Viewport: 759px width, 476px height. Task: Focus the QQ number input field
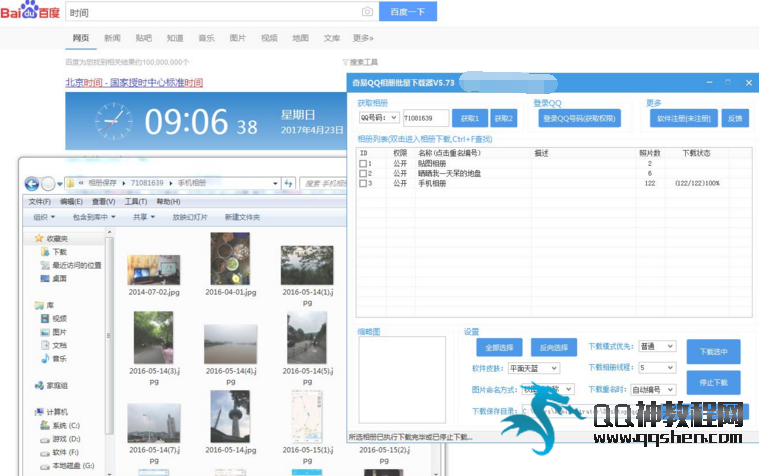[x=426, y=118]
